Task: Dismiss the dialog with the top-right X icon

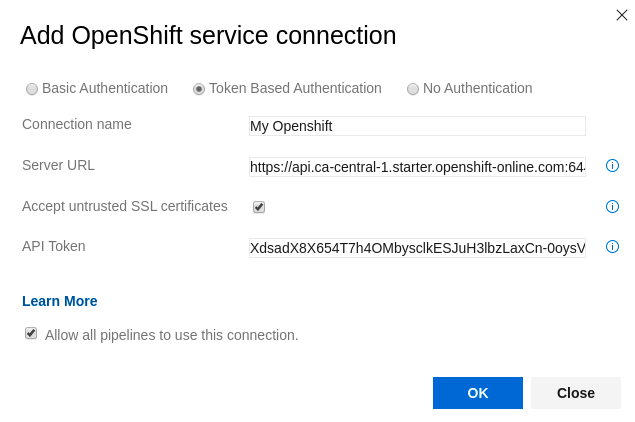Action: tap(622, 14)
